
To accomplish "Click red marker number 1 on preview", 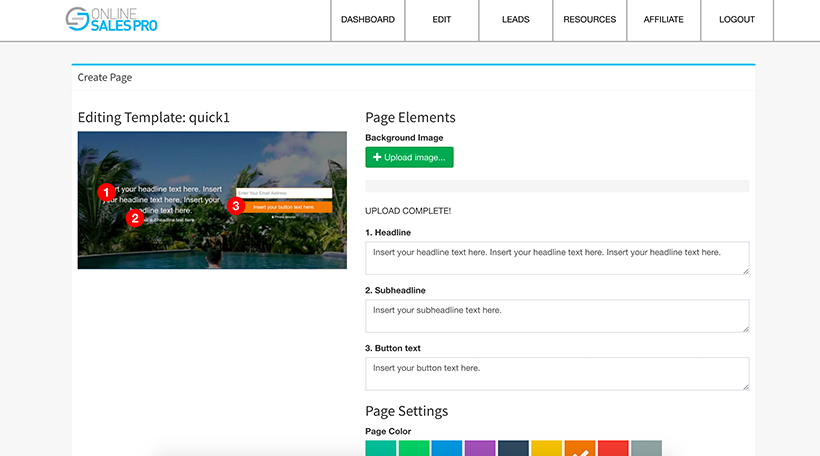I will point(106,191).
